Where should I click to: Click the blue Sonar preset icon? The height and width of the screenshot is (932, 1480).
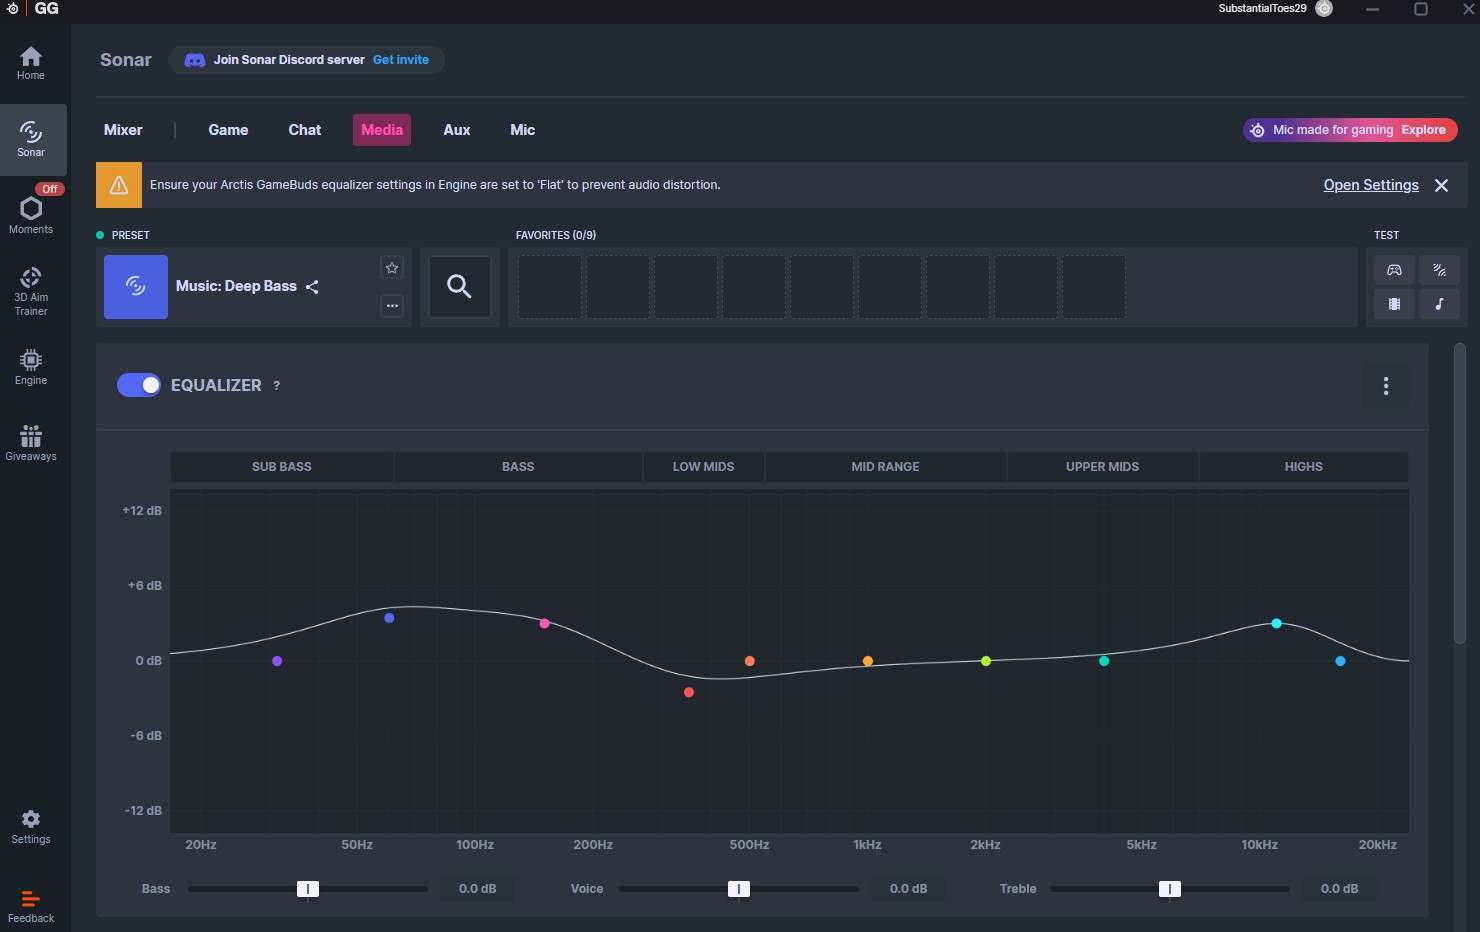pyautogui.click(x=136, y=286)
